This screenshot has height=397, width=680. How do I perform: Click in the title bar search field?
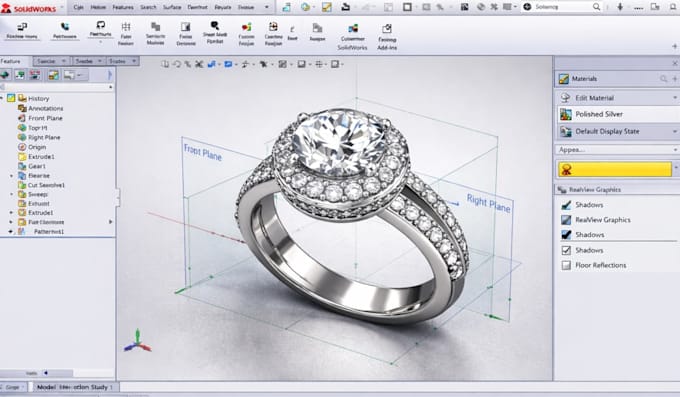click(x=562, y=7)
